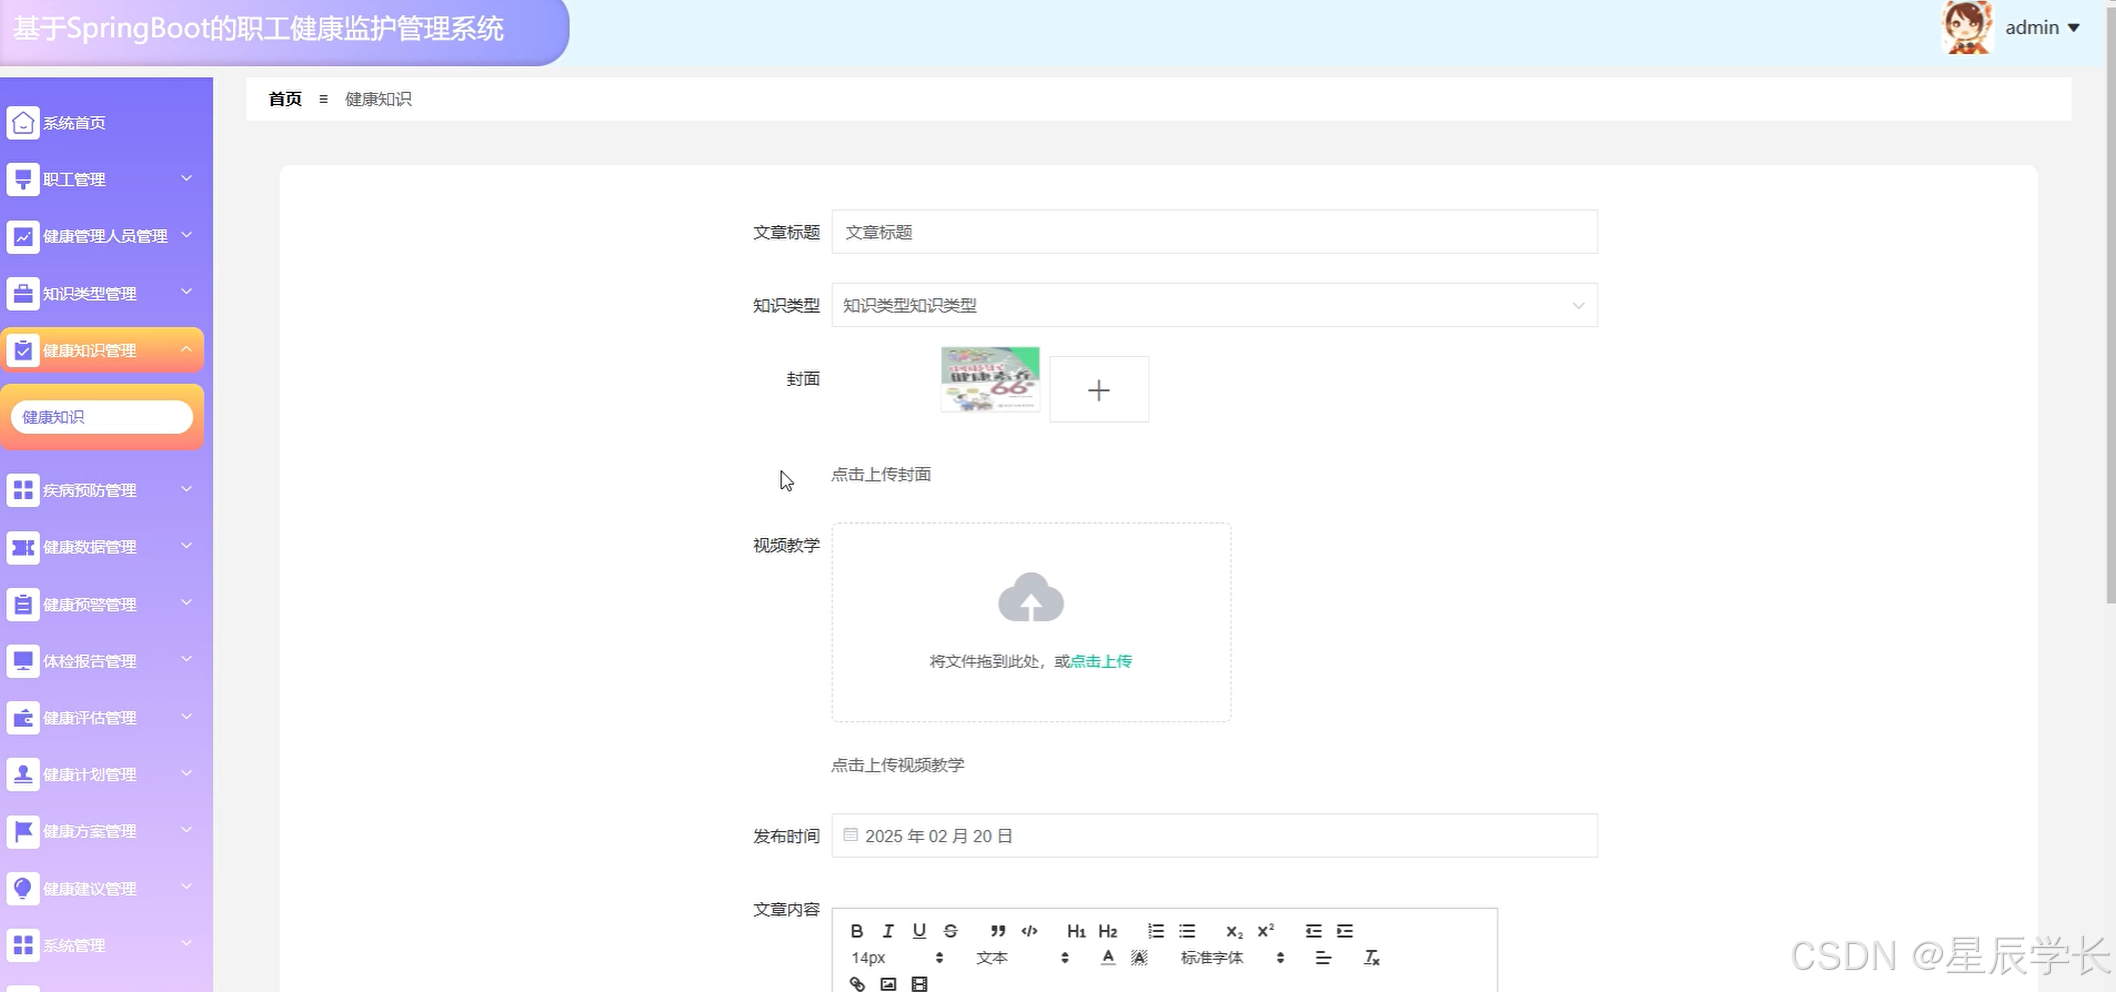Select the subscript icon in the toolbar

[x=1233, y=931]
